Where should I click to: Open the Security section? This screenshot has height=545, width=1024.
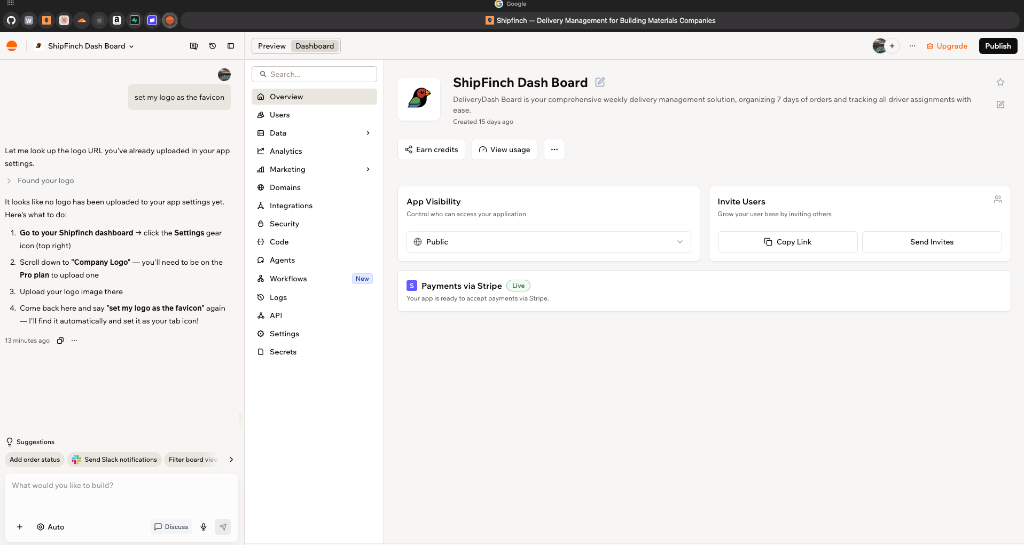[x=314, y=224]
